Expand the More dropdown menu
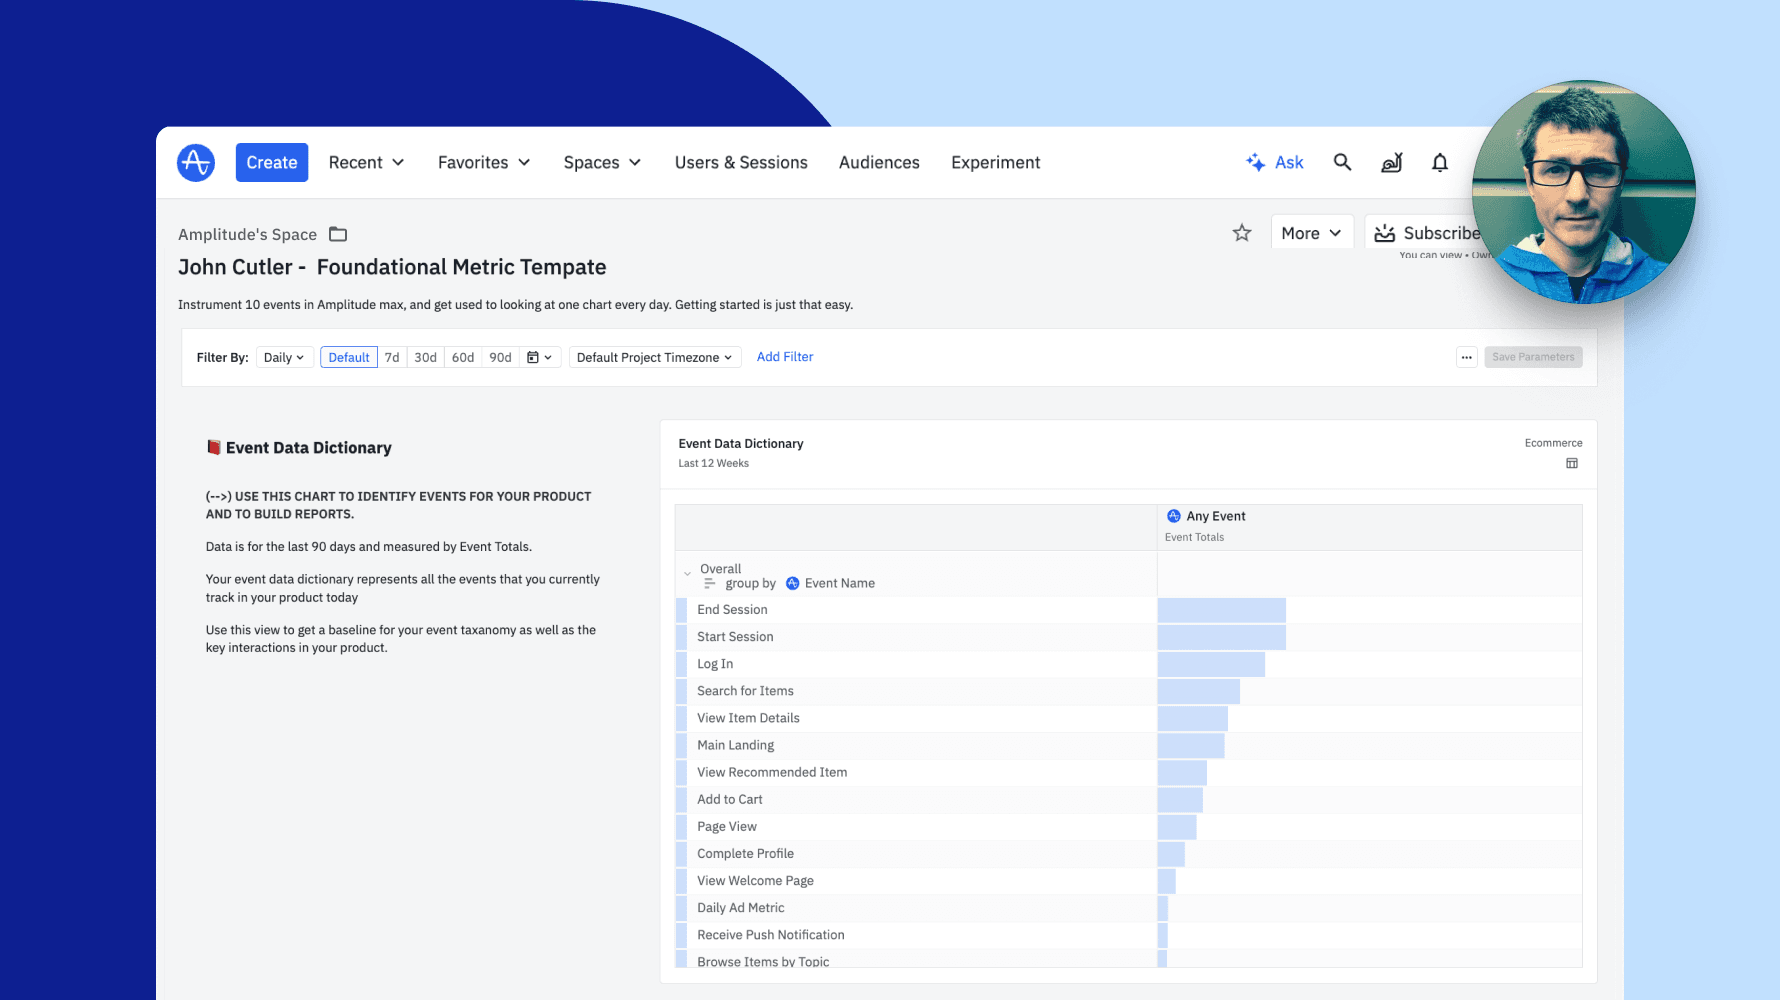This screenshot has width=1780, height=1000. click(x=1311, y=233)
